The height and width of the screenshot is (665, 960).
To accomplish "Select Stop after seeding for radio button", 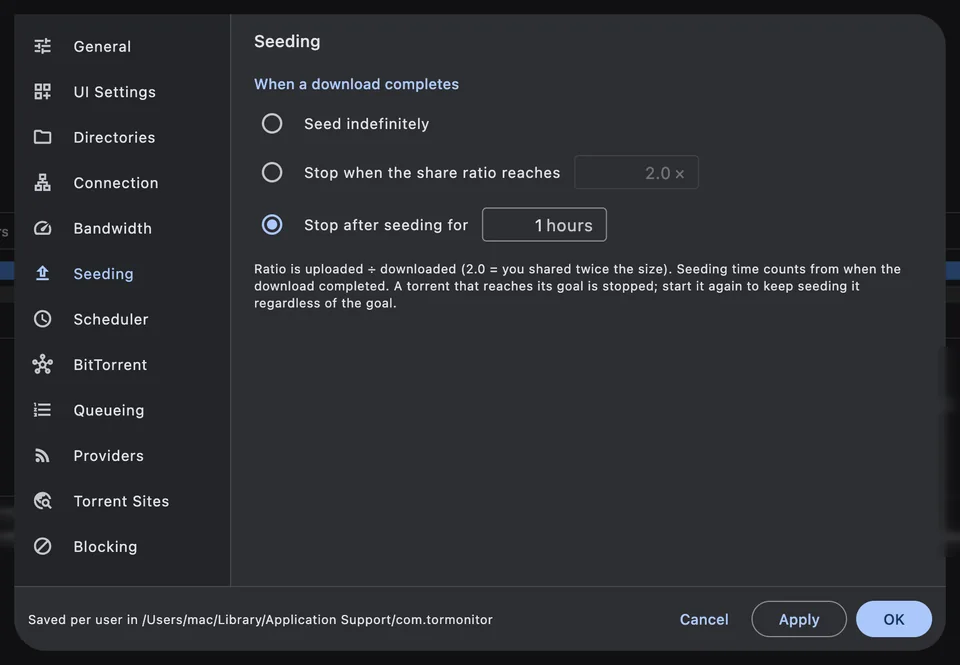I will pyautogui.click(x=272, y=225).
